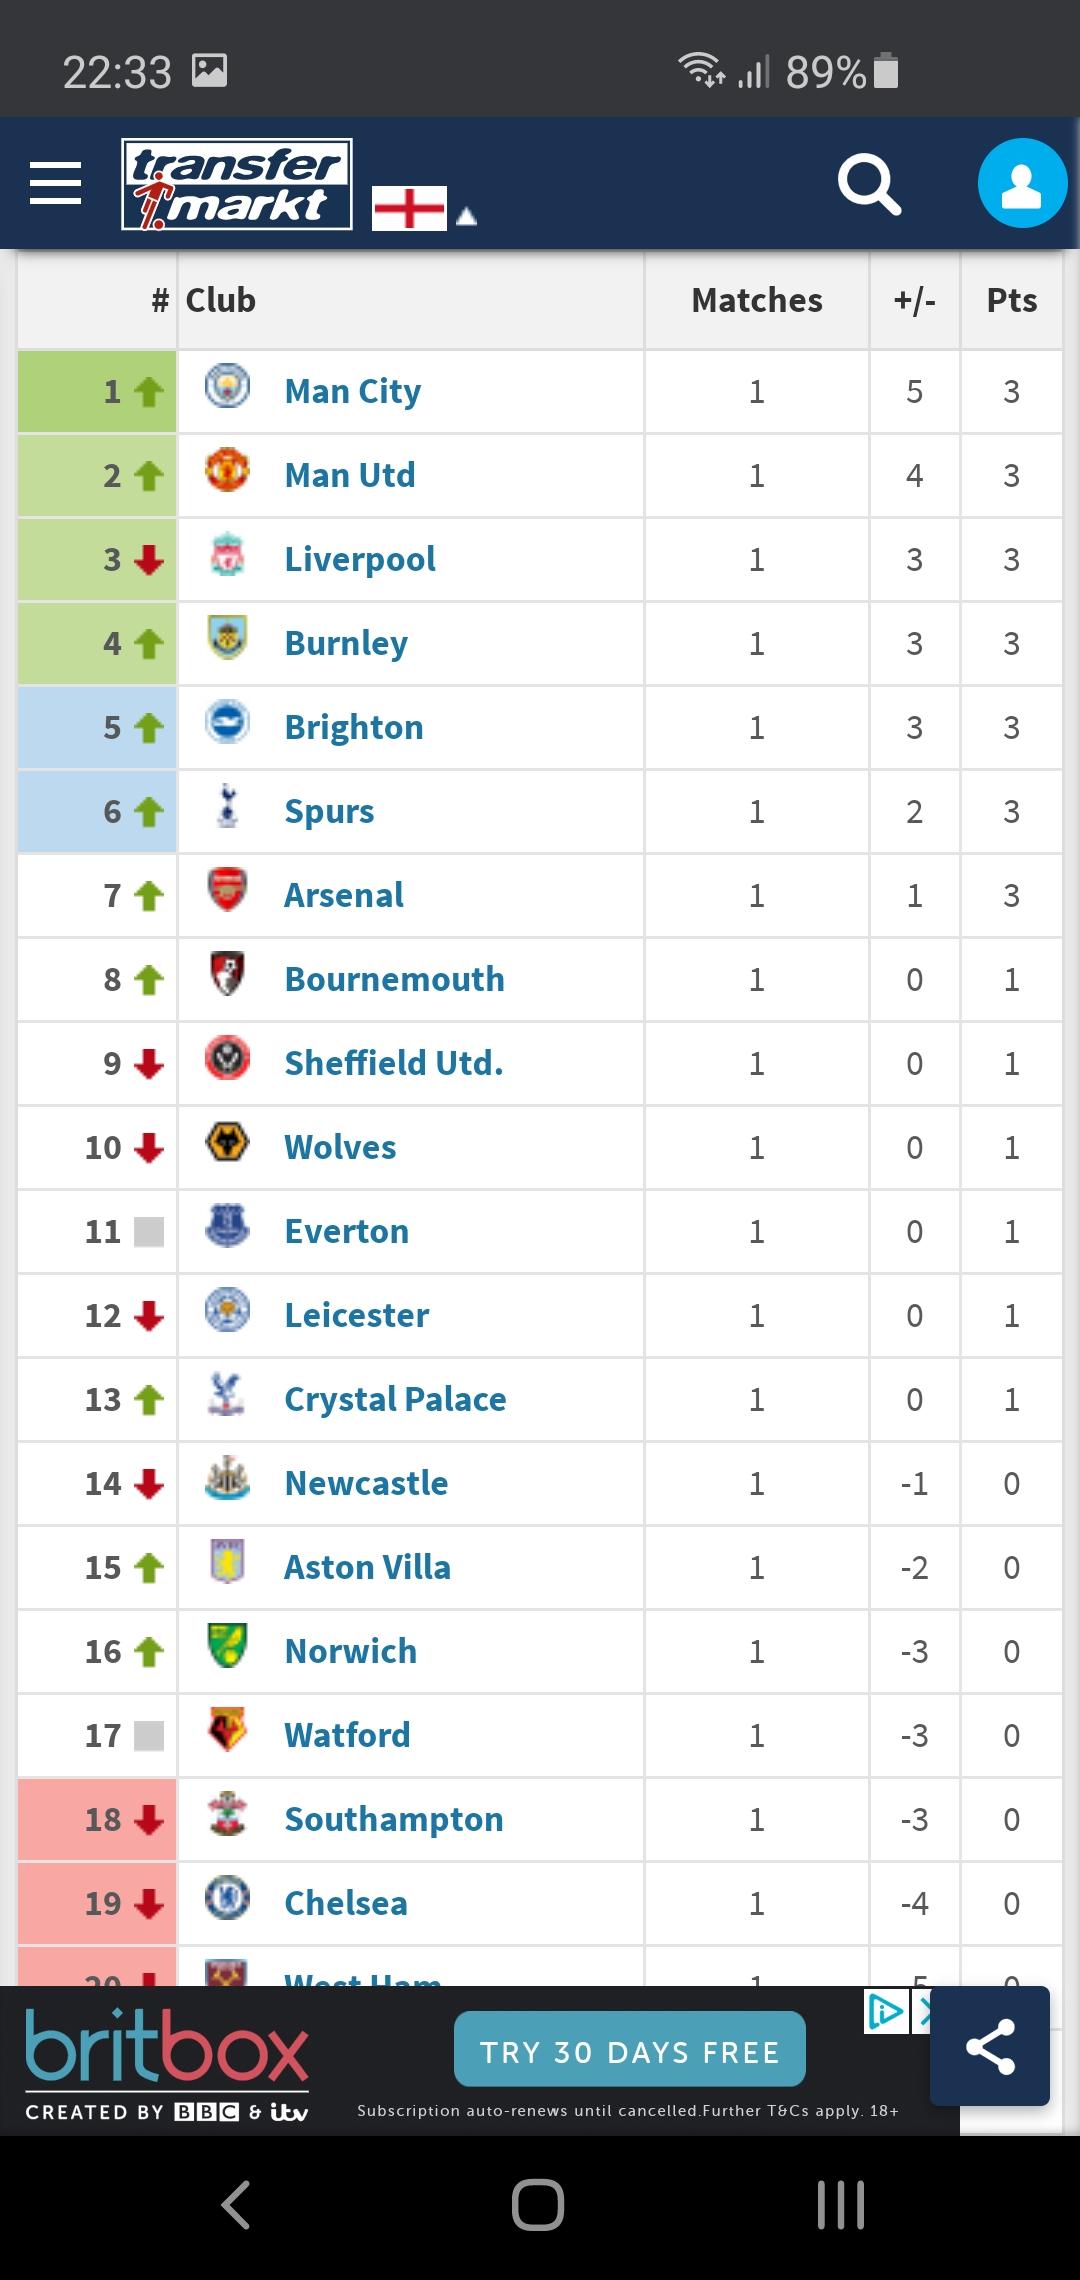The width and height of the screenshot is (1080, 2280).
Task: Tap the Arsenal club crest
Action: click(227, 891)
